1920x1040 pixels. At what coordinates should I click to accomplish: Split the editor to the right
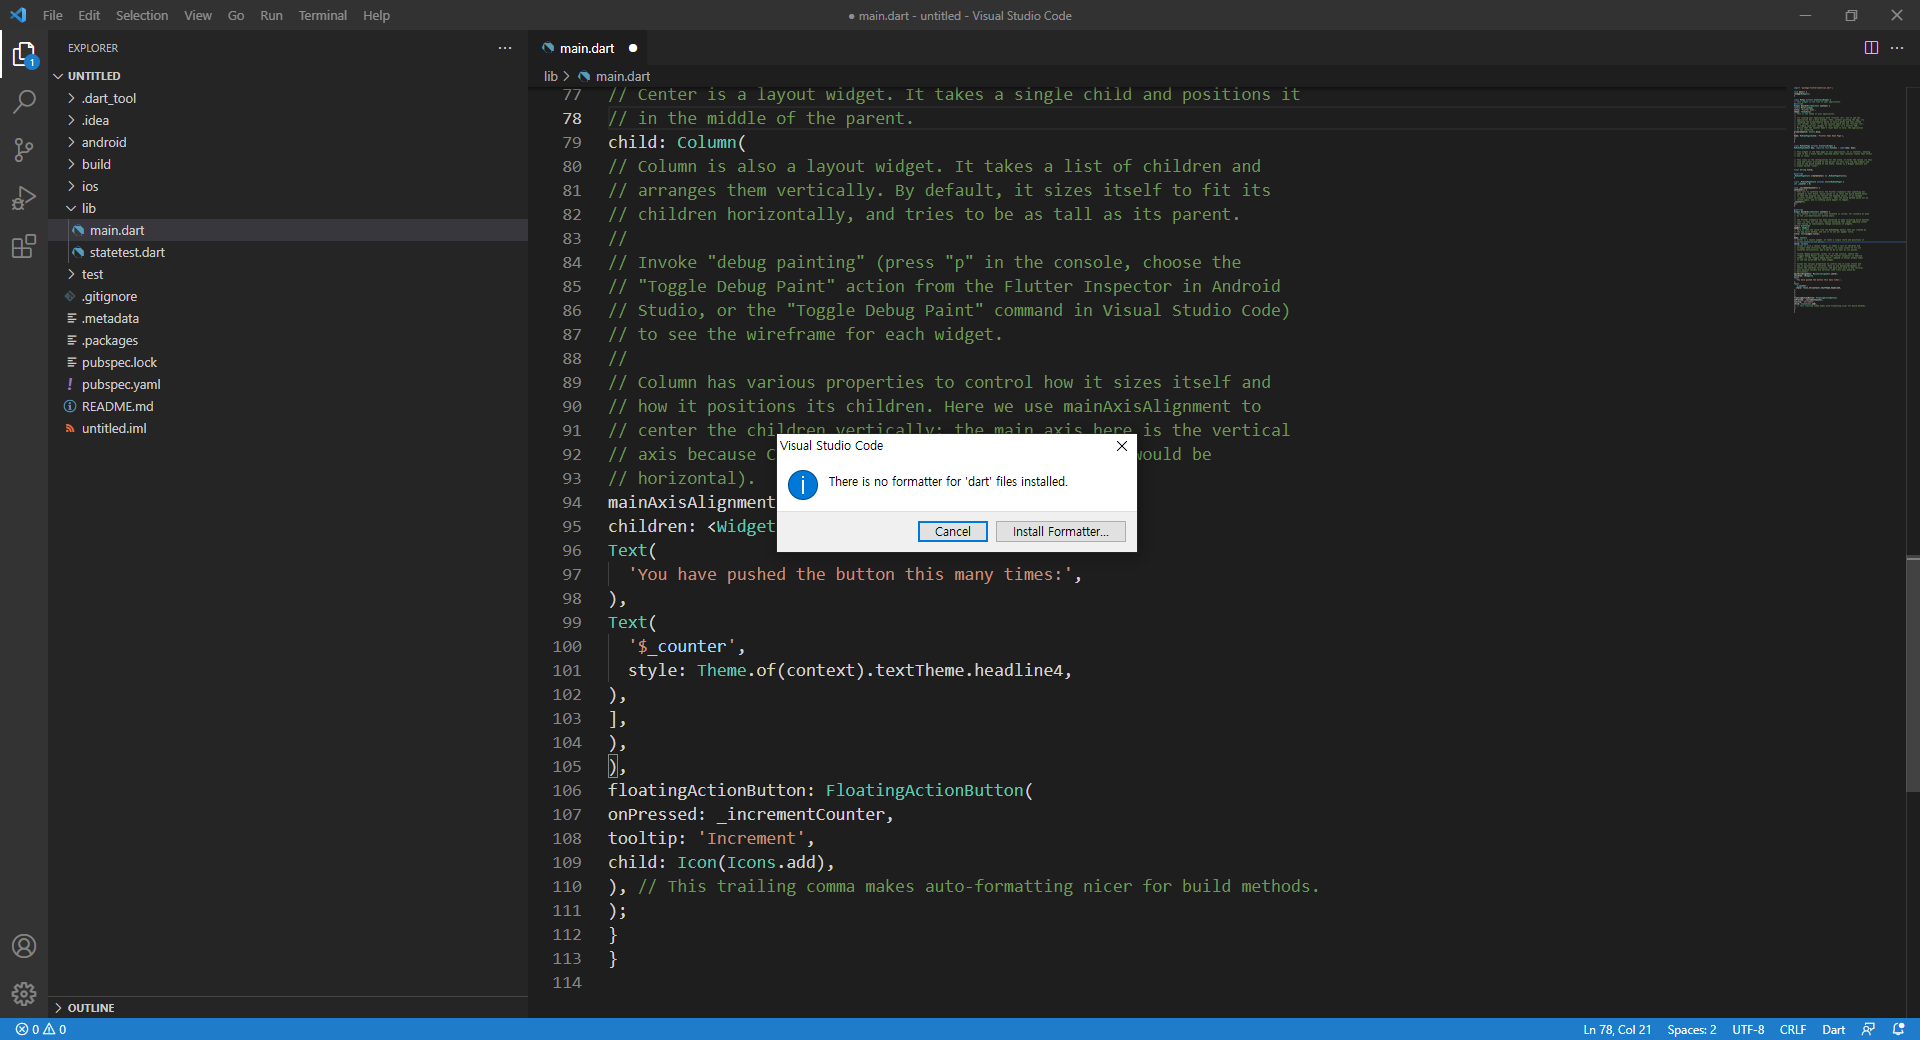pyautogui.click(x=1871, y=48)
